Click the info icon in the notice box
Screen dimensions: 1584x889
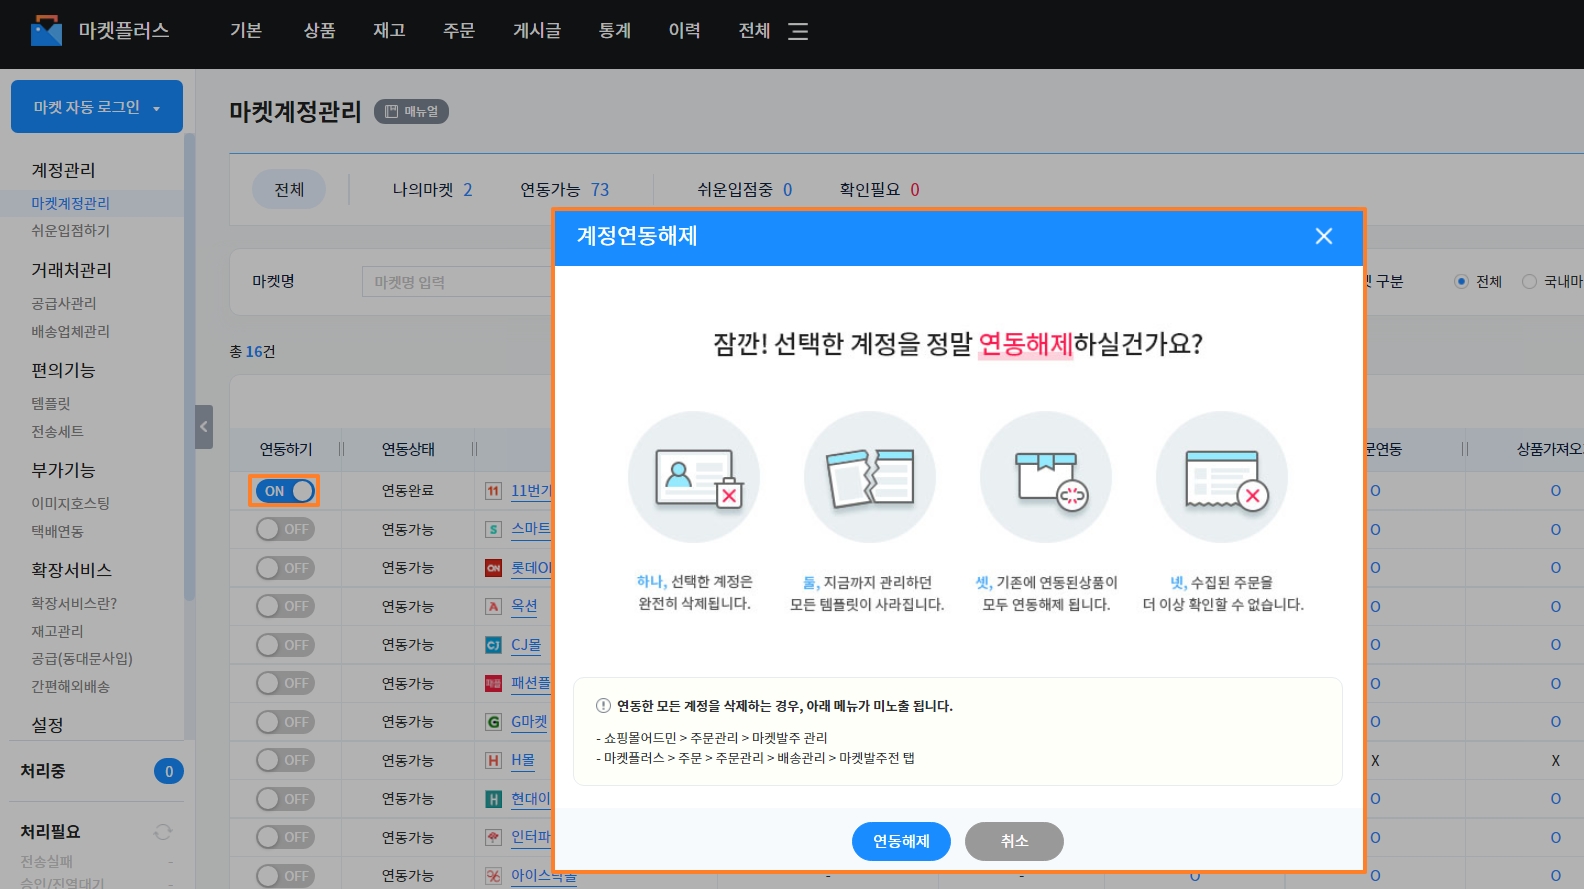tap(603, 706)
